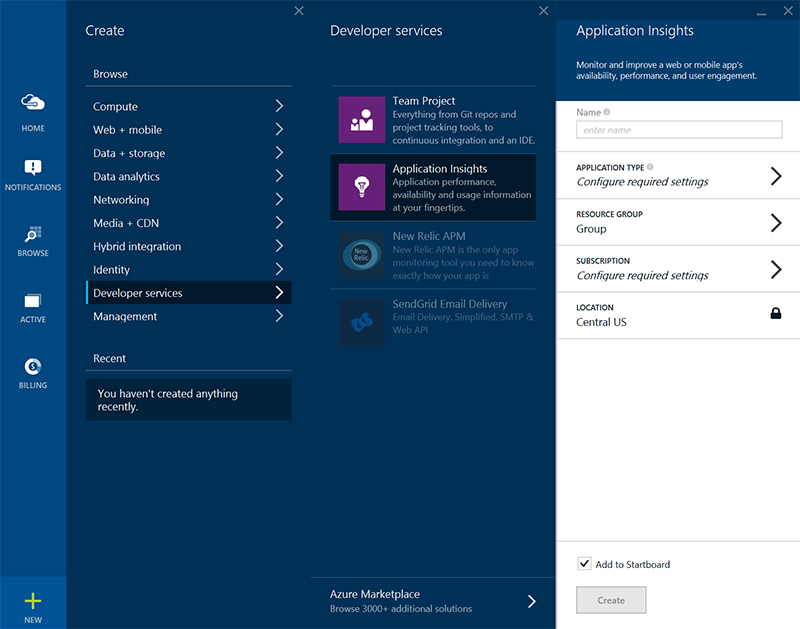Select the Application Insights lightbulb icon
Image resolution: width=800 pixels, height=629 pixels.
tap(362, 187)
